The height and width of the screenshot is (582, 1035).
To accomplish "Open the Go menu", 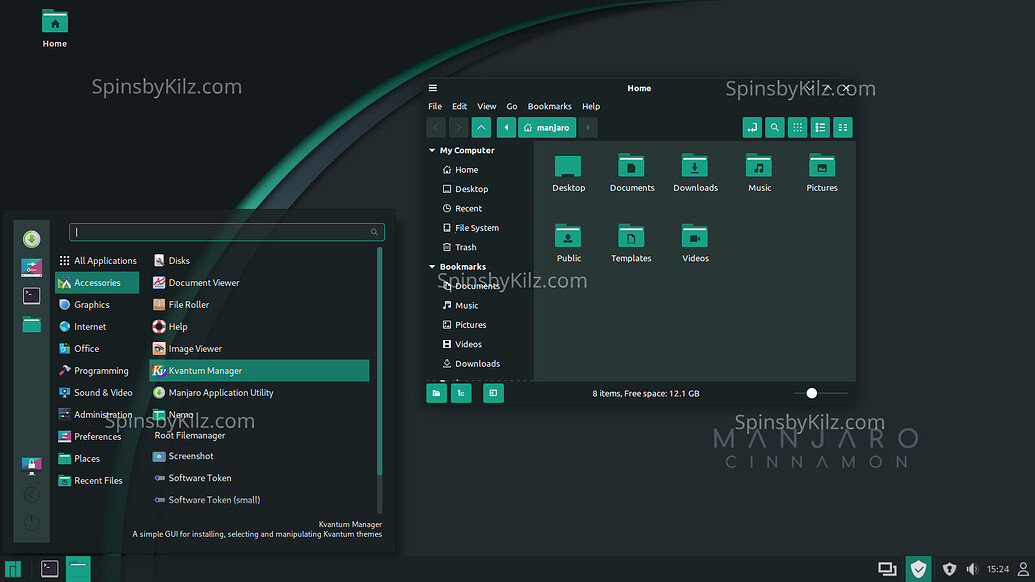I will click(511, 106).
